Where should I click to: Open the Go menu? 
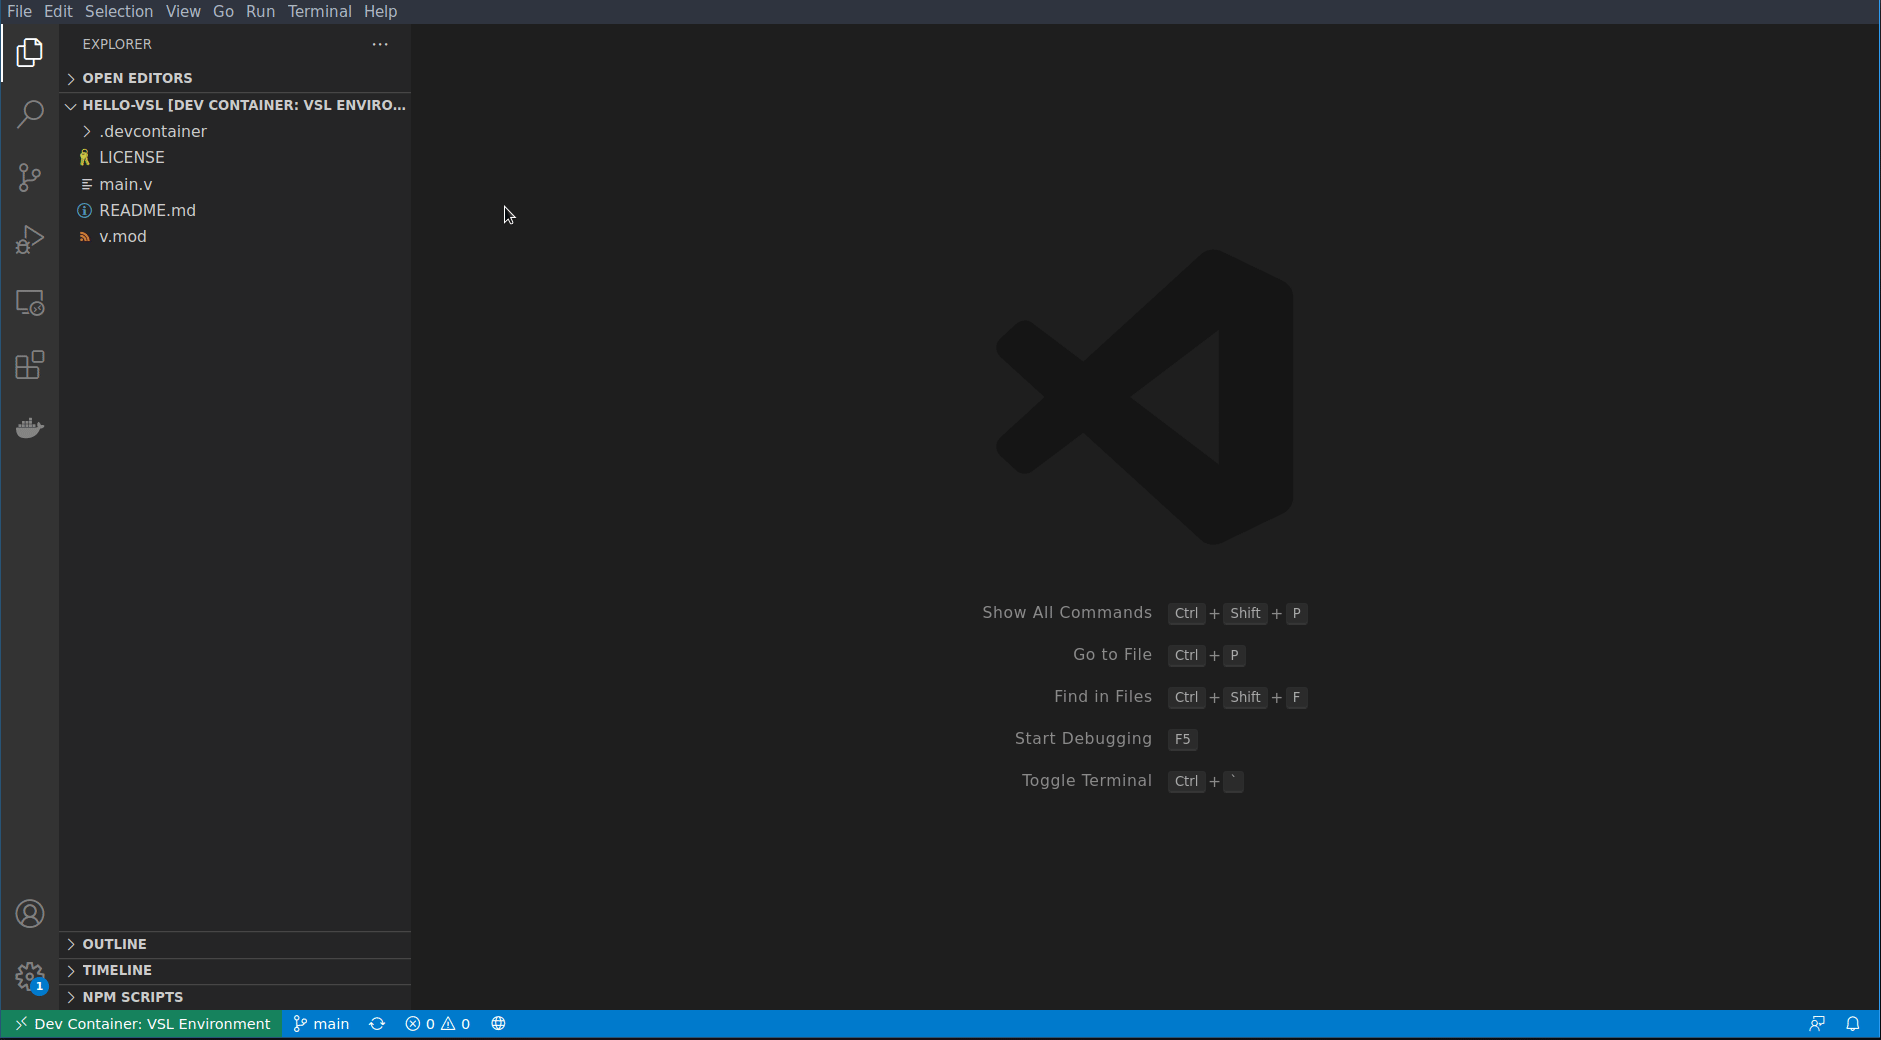223,11
